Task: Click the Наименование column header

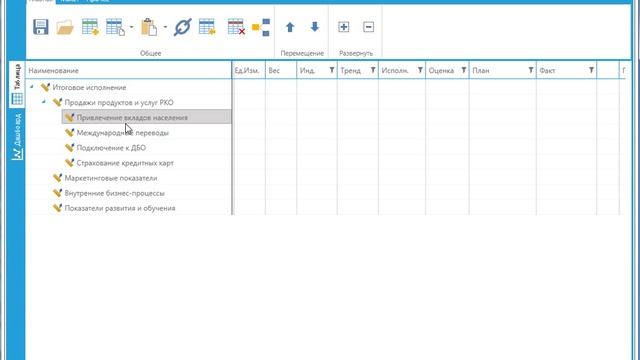Action: (129, 70)
